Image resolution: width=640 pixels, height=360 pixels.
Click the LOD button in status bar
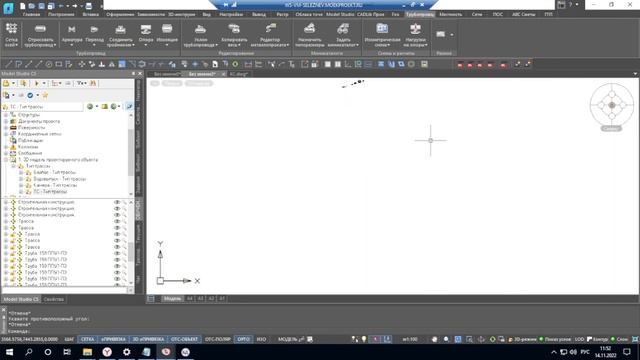[x=579, y=339]
